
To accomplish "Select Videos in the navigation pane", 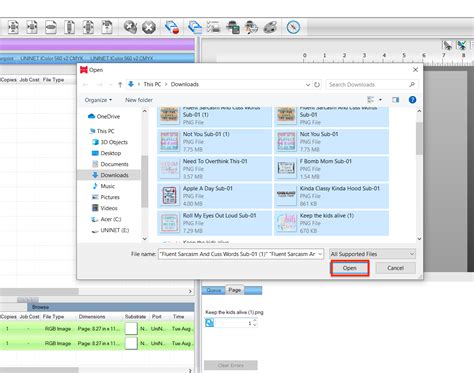I will tap(105, 208).
